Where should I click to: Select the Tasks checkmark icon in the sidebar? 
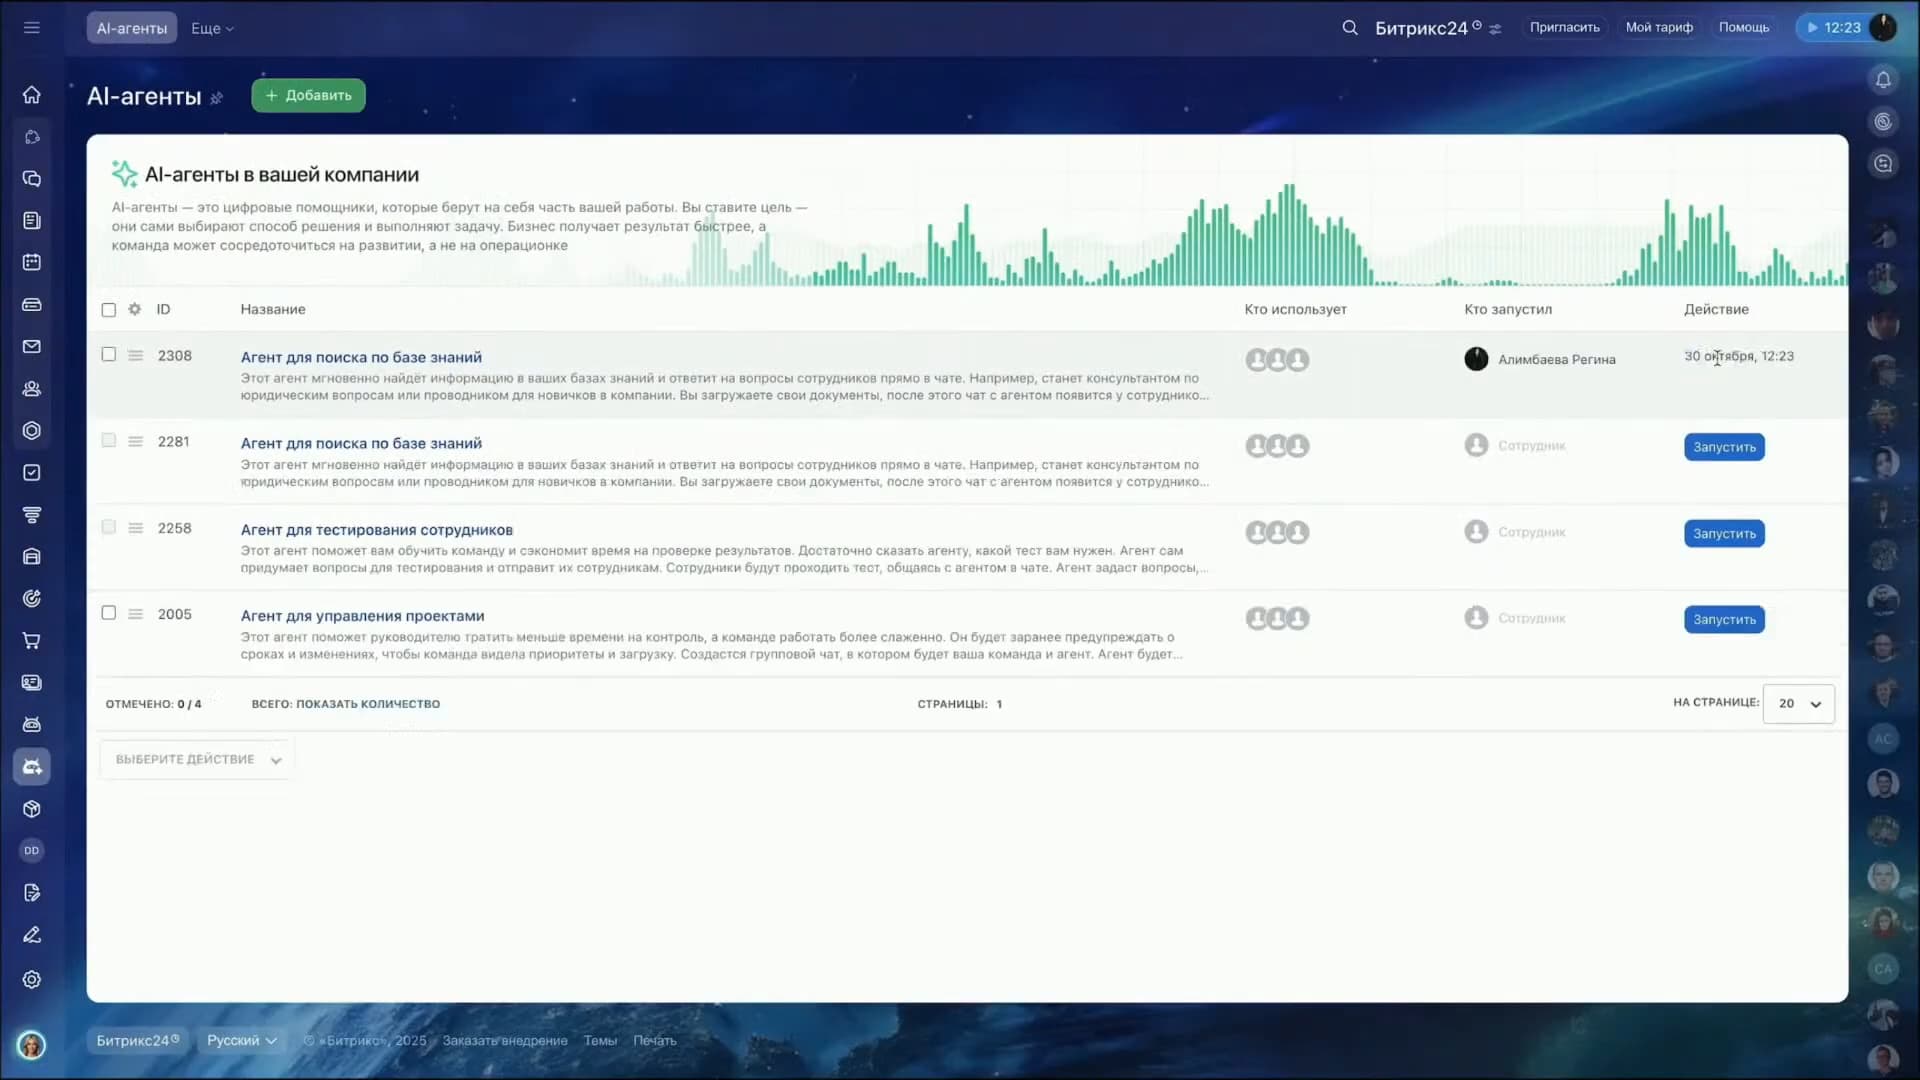coord(31,472)
